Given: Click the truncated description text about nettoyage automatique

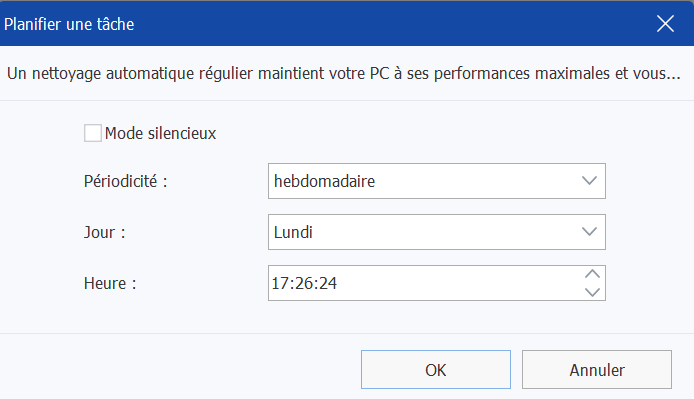Looking at the screenshot, I should pos(343,74).
